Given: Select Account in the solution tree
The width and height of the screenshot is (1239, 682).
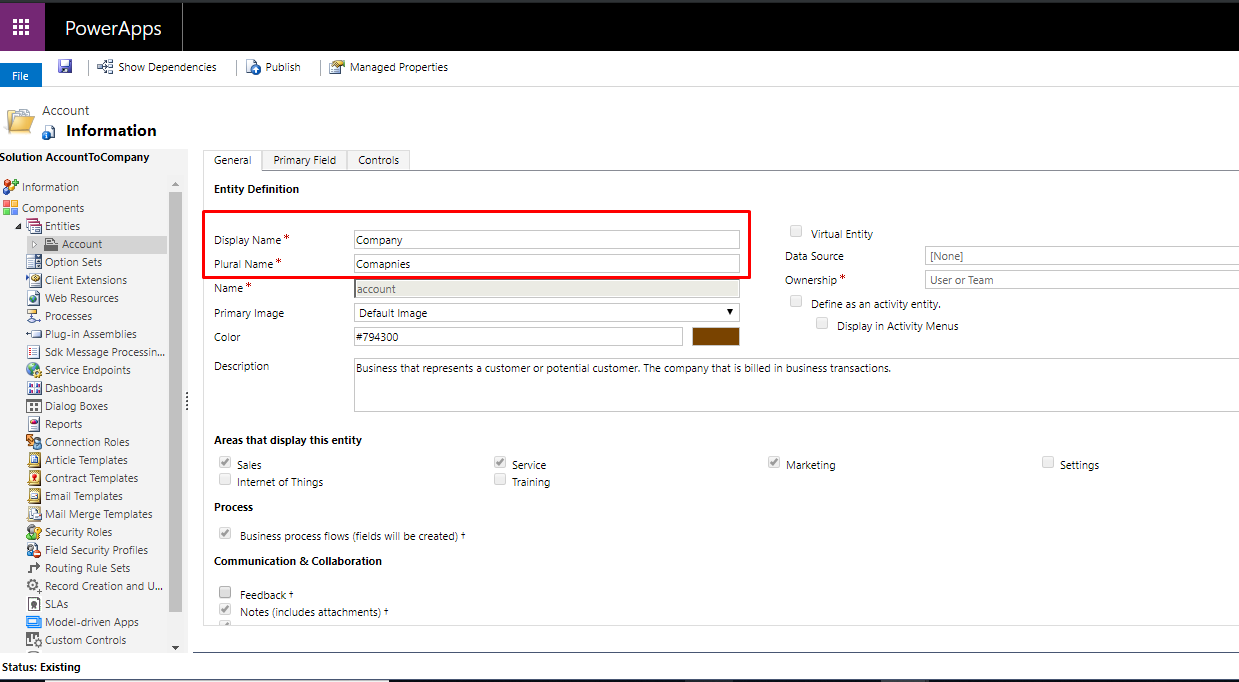Looking at the screenshot, I should (82, 244).
